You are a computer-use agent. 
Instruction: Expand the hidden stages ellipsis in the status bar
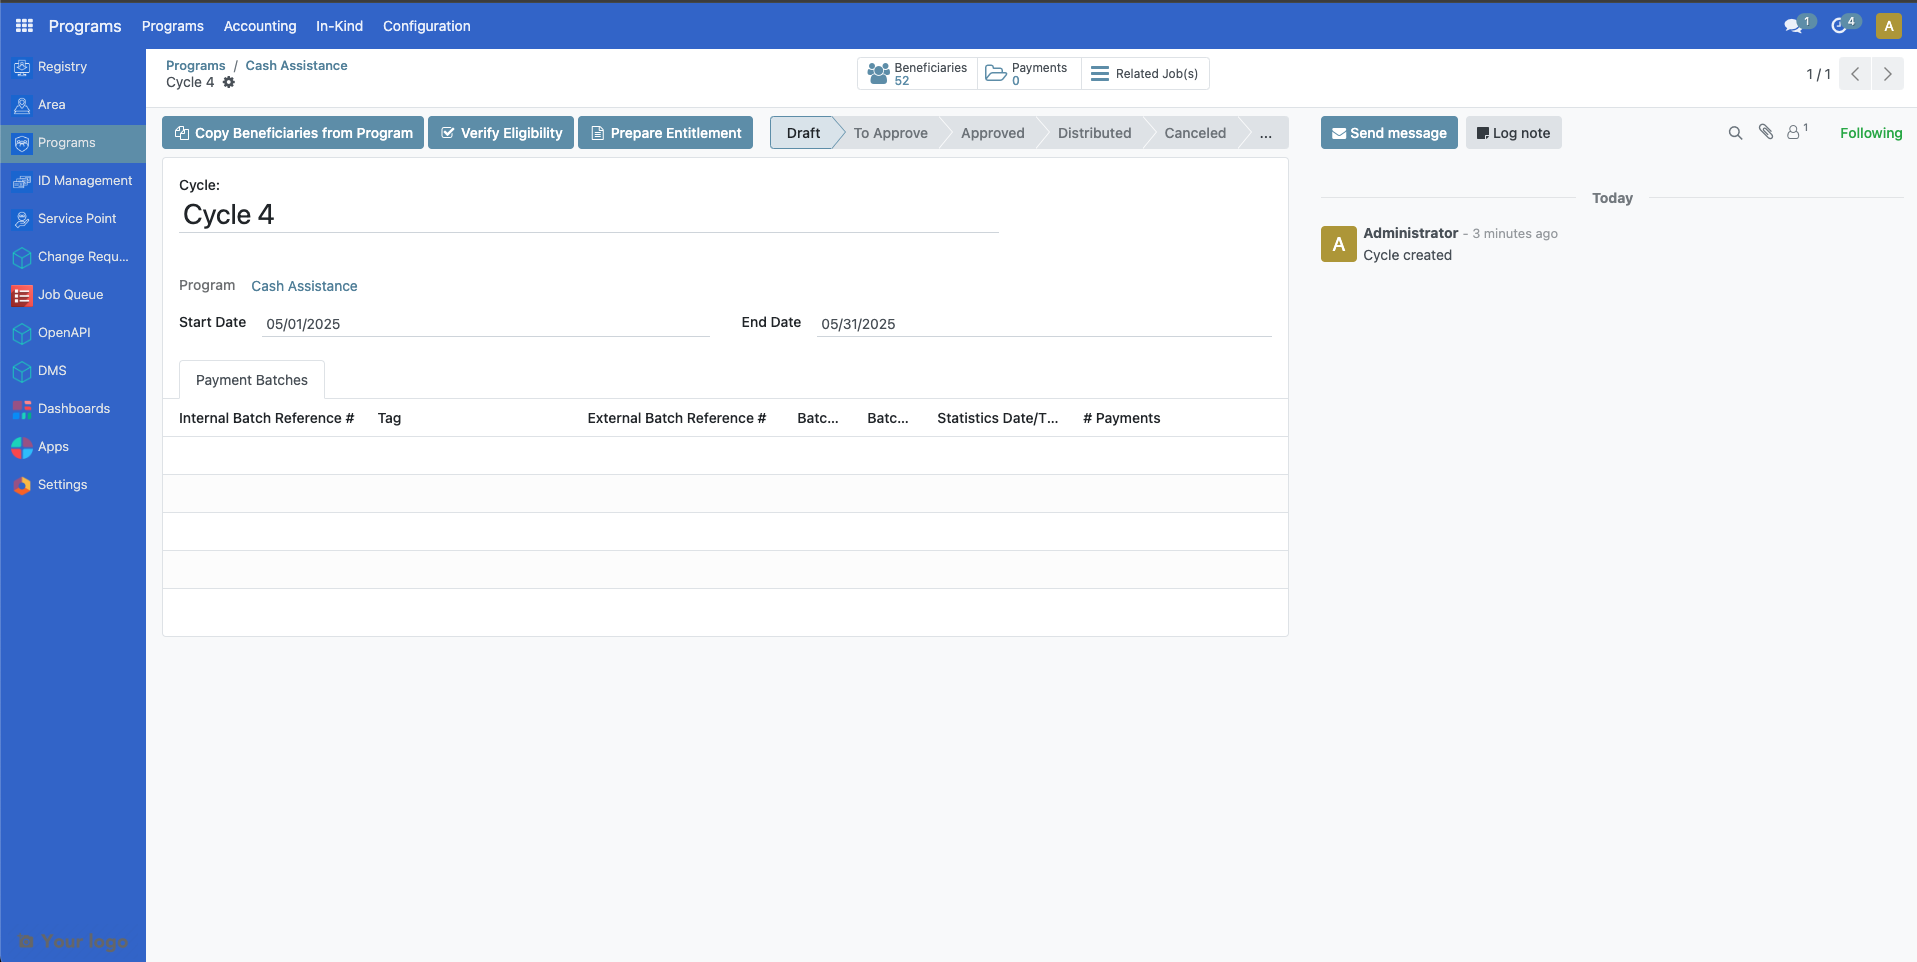click(1266, 133)
